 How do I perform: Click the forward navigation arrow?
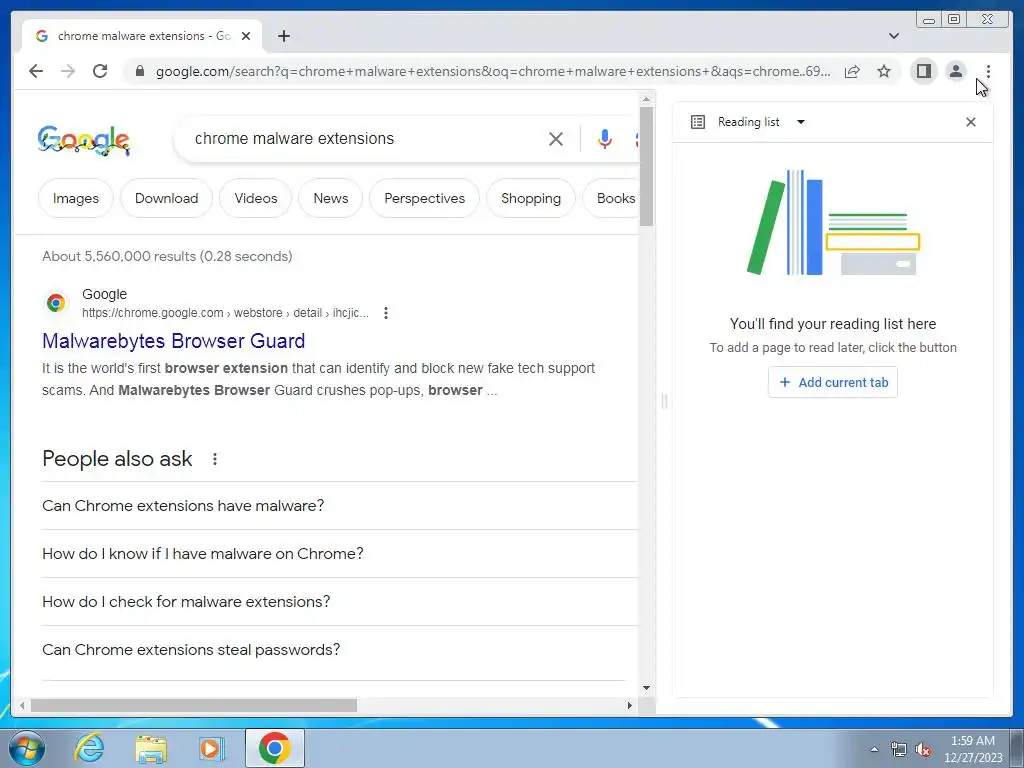click(68, 71)
